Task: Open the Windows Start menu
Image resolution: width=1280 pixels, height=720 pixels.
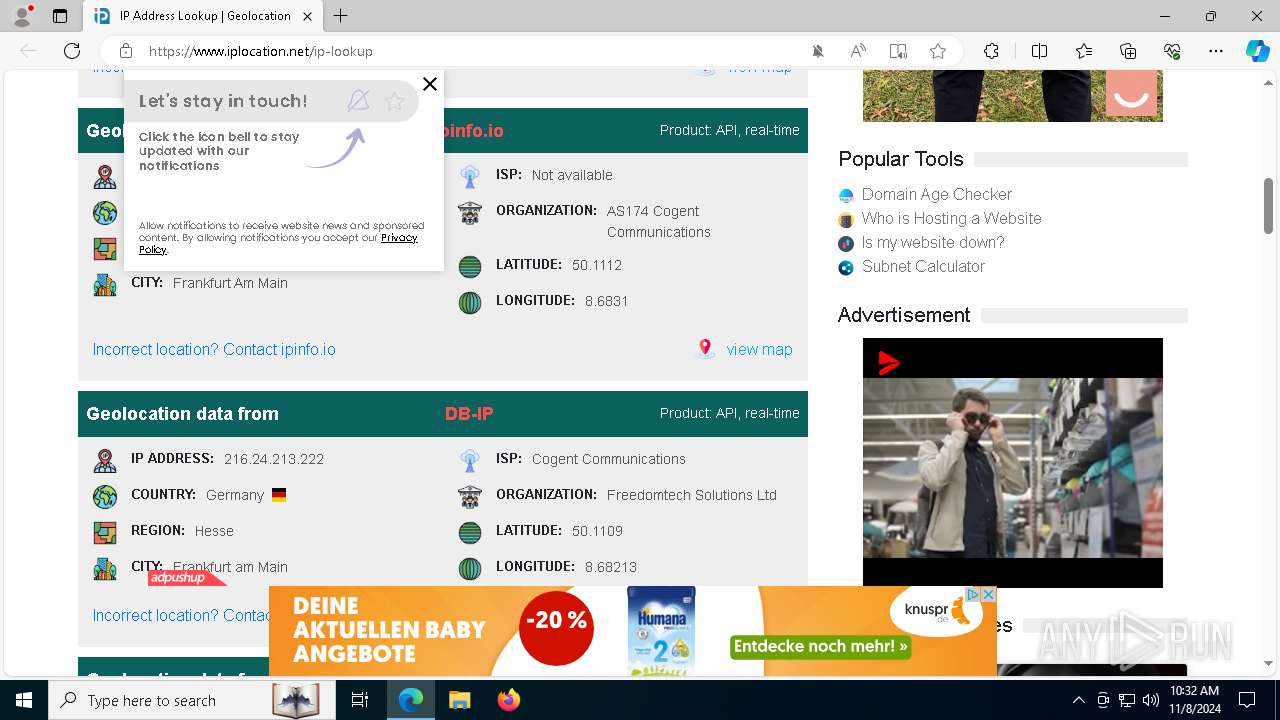Action: click(x=24, y=700)
